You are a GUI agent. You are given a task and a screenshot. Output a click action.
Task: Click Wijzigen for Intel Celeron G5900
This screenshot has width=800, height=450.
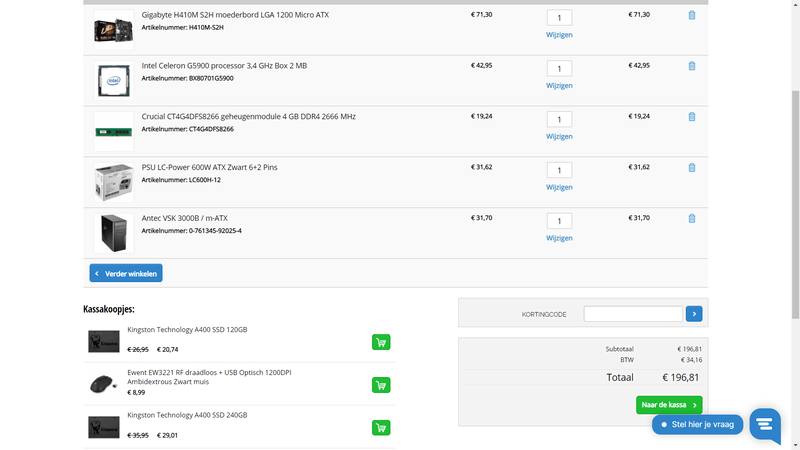coord(559,85)
